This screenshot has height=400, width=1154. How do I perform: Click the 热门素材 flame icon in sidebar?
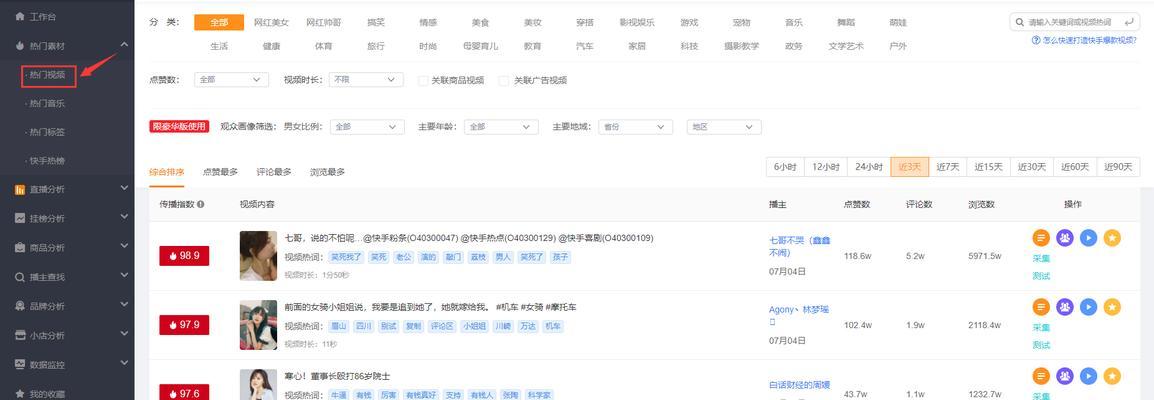click(20, 46)
